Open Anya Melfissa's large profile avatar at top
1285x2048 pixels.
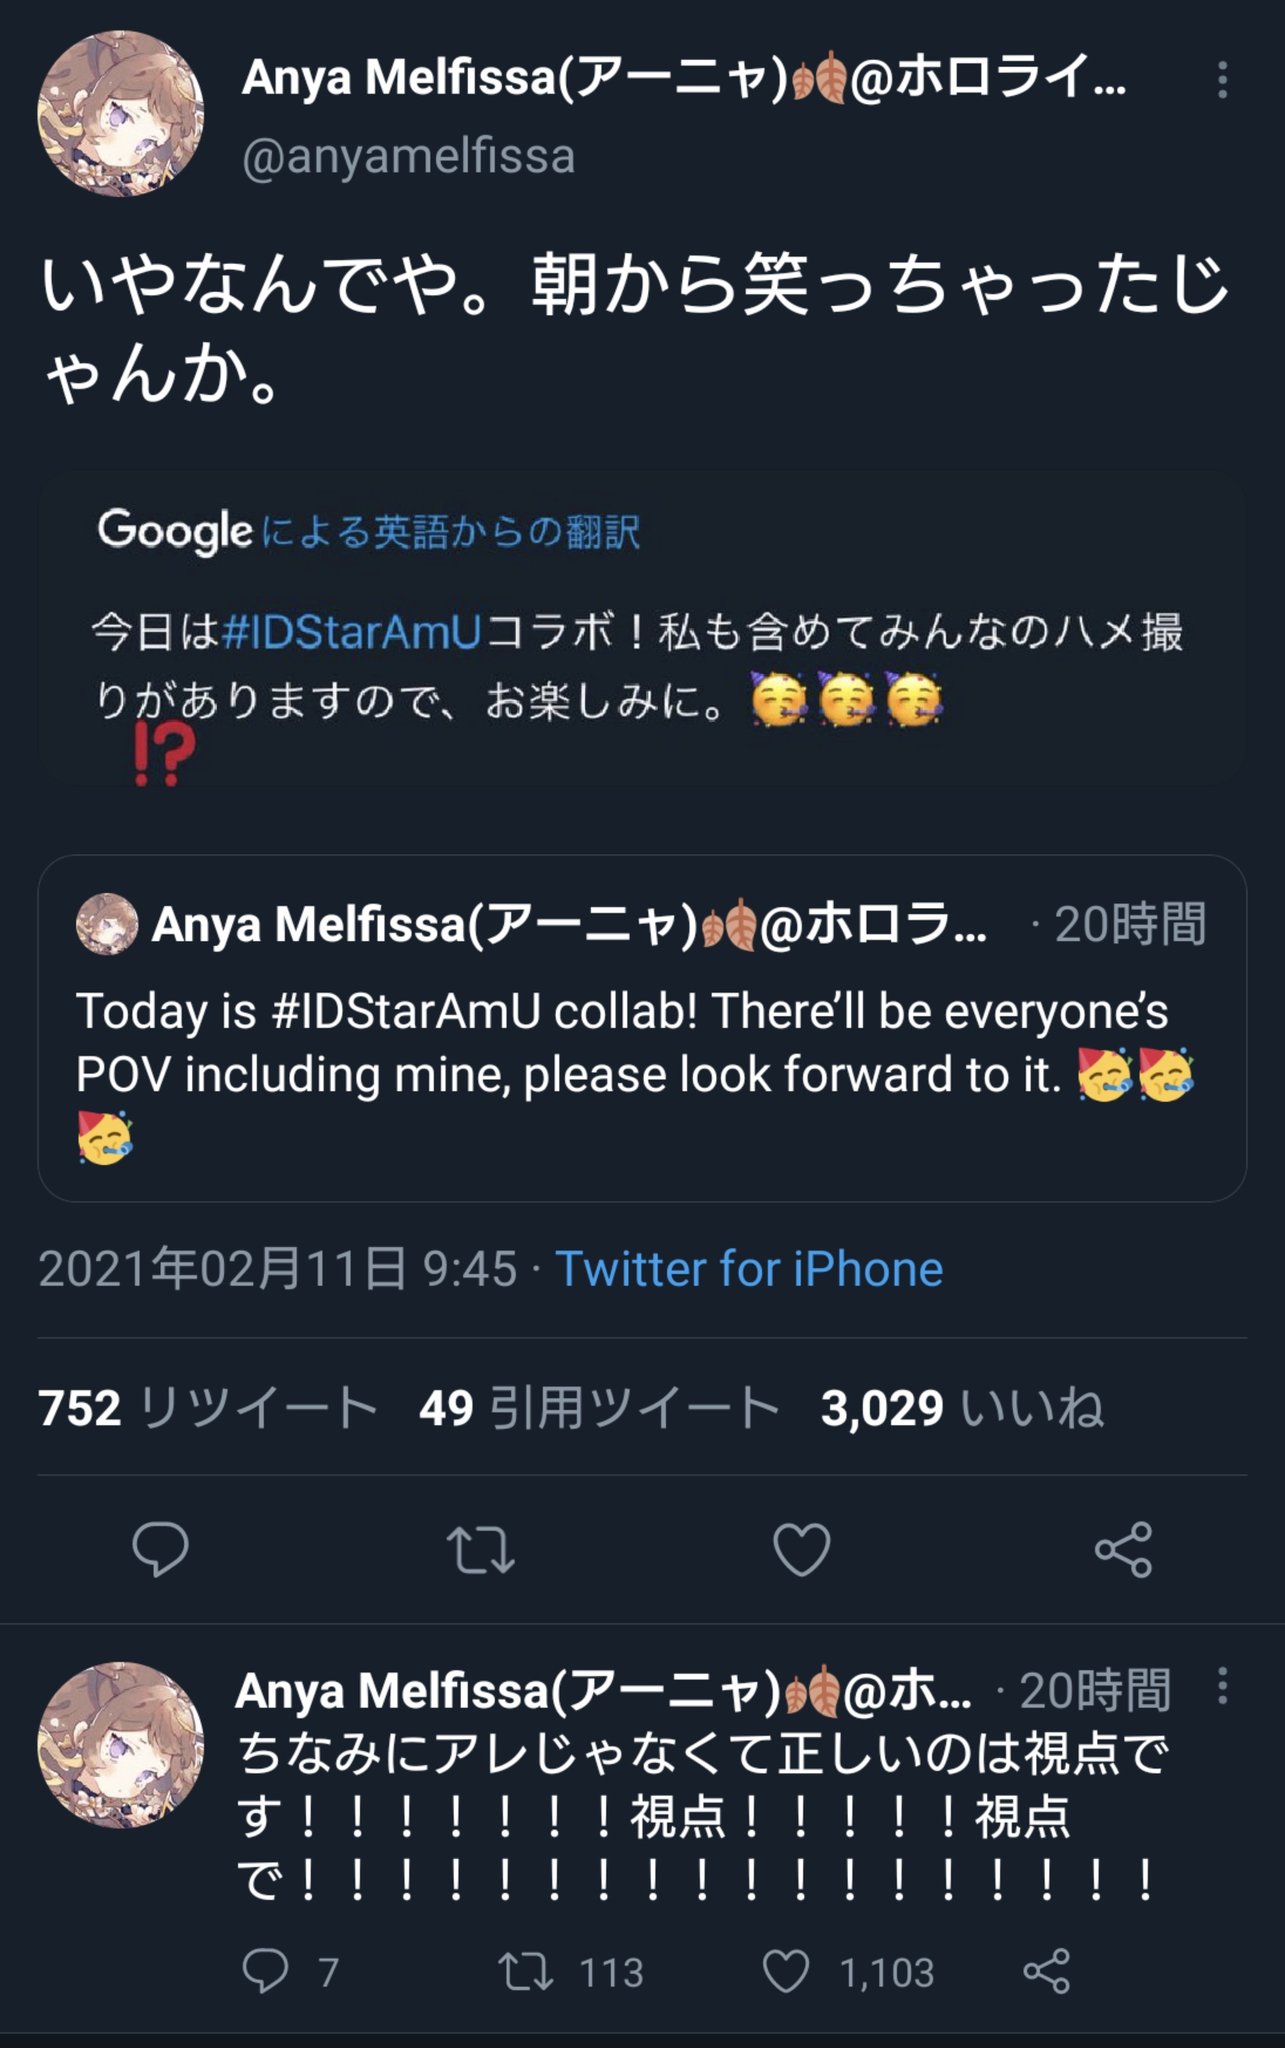click(x=121, y=114)
